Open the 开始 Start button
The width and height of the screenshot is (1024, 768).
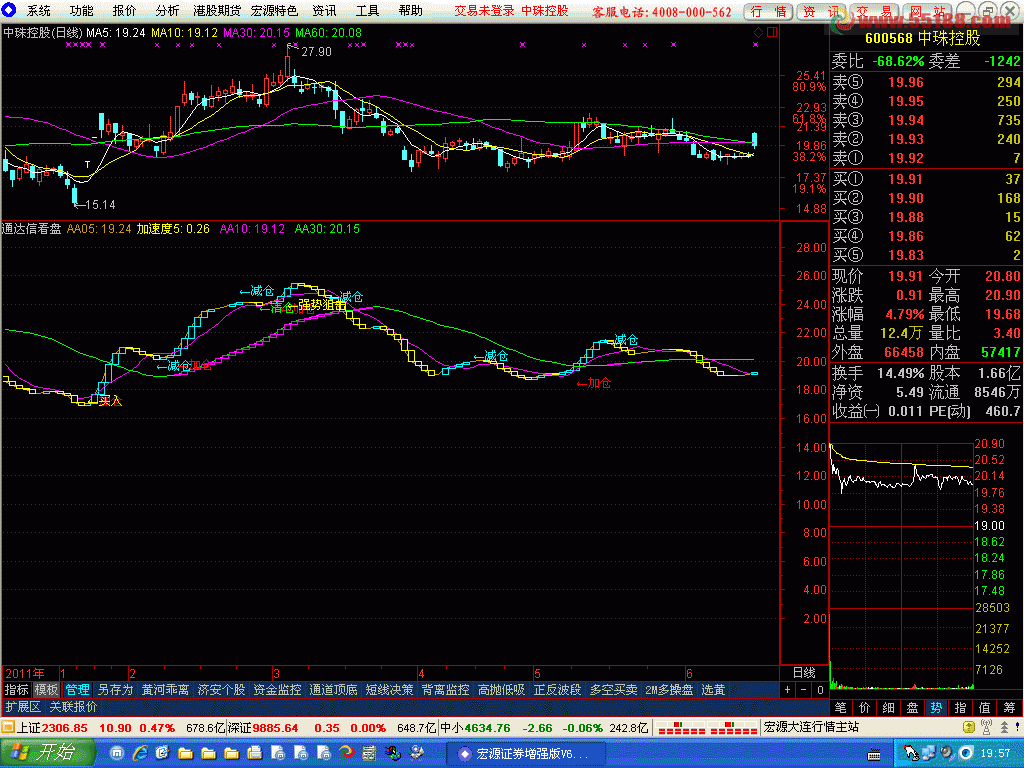[x=46, y=753]
